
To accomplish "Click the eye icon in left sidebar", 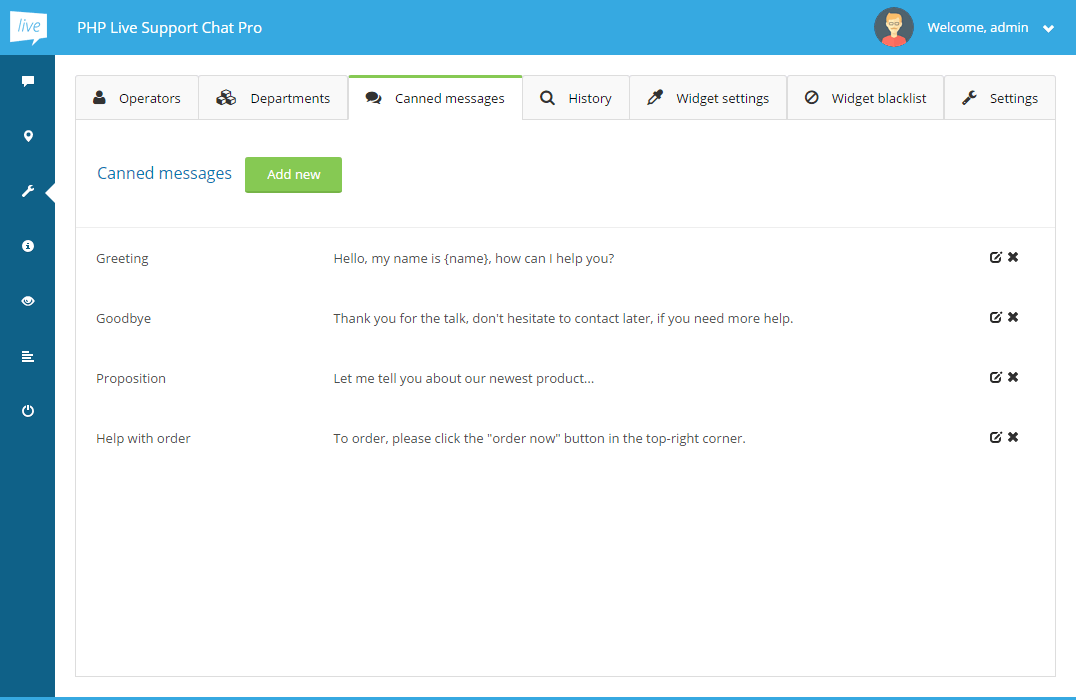I will point(28,301).
